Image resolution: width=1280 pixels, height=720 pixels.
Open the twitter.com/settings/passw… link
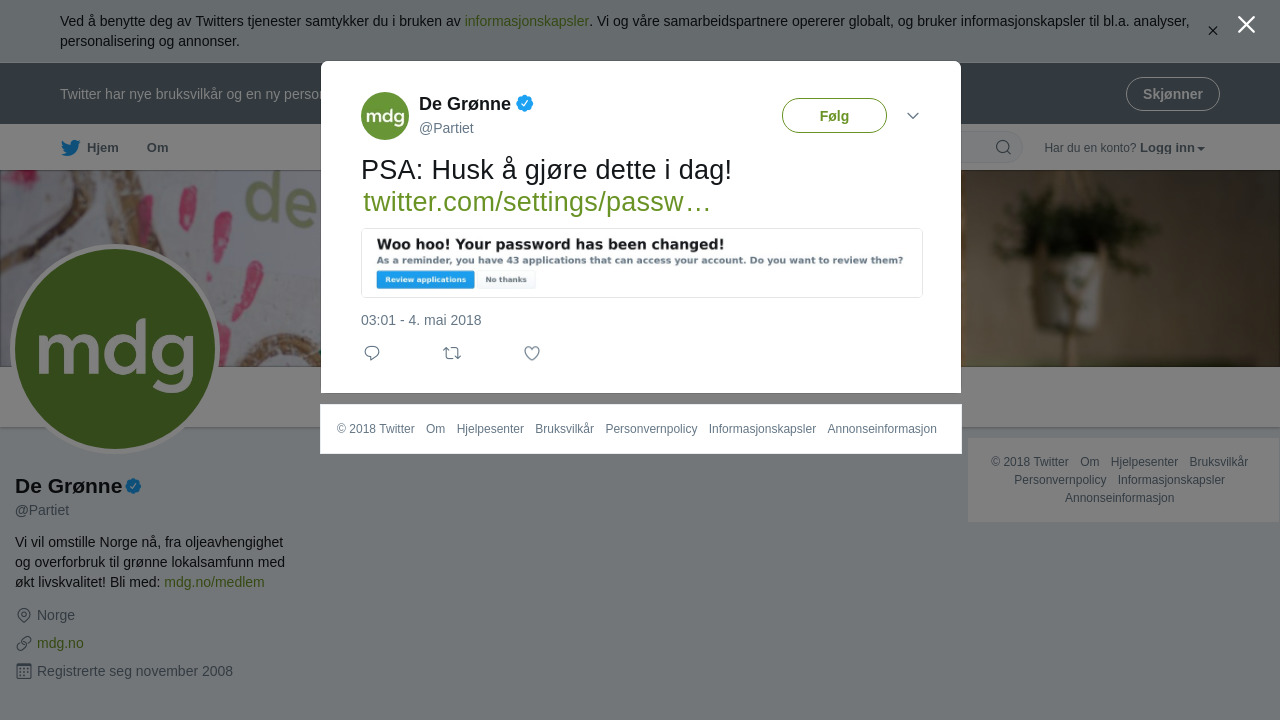pyautogui.click(x=537, y=202)
